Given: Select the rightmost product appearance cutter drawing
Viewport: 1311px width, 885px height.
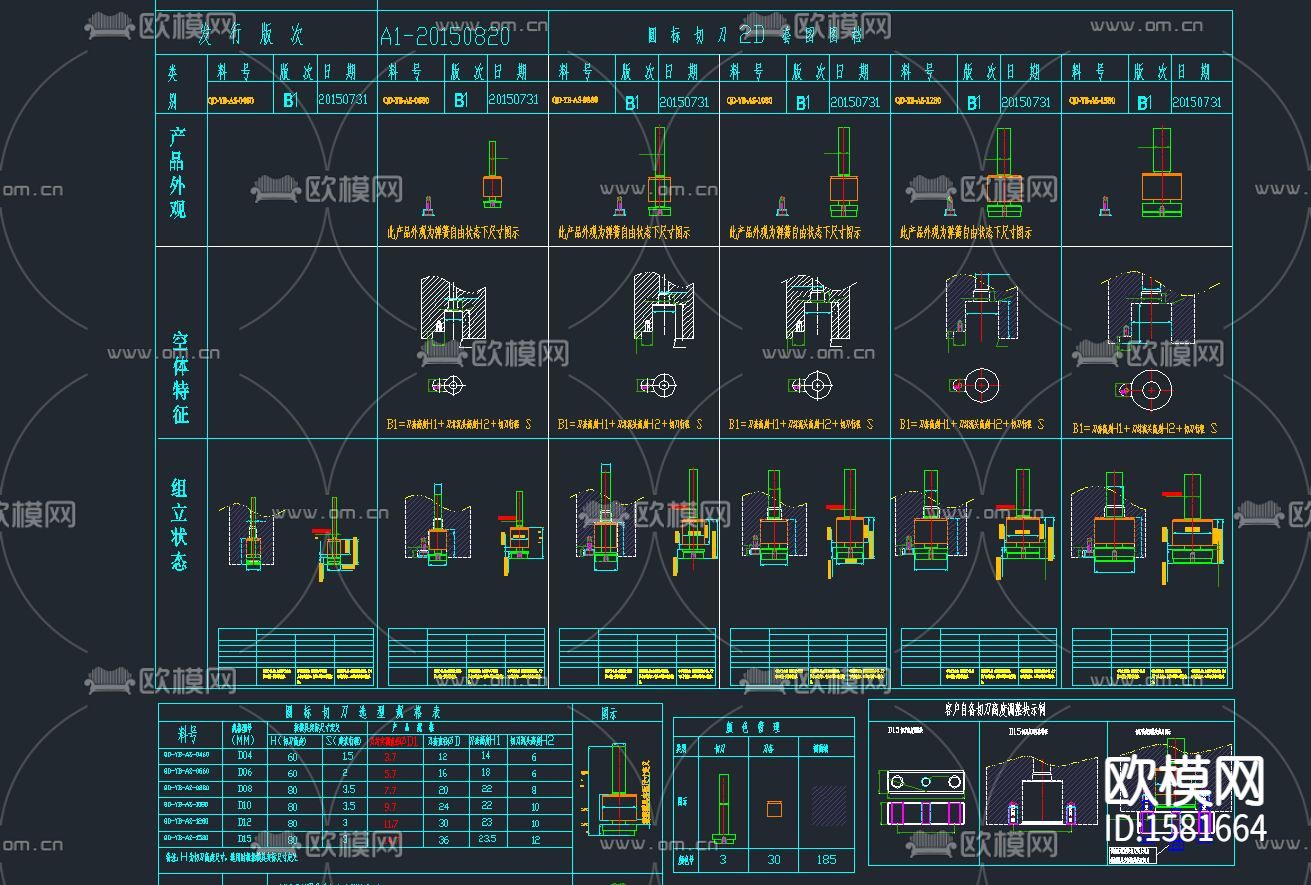Looking at the screenshot, I should point(1160,177).
